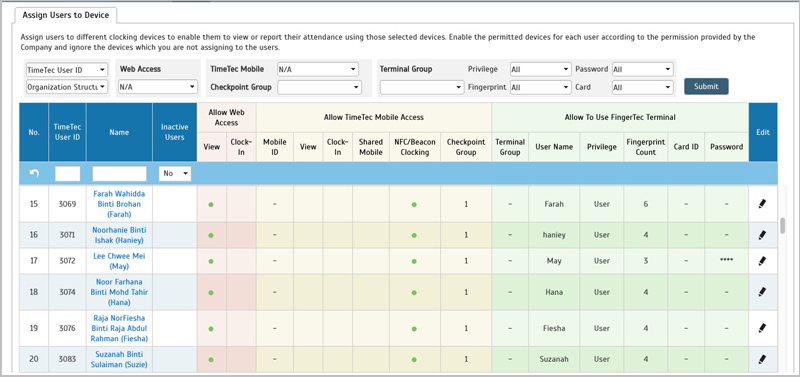
Task: Click the edit pencil for Suzanah Binti Sulaiman
Action: (x=762, y=359)
